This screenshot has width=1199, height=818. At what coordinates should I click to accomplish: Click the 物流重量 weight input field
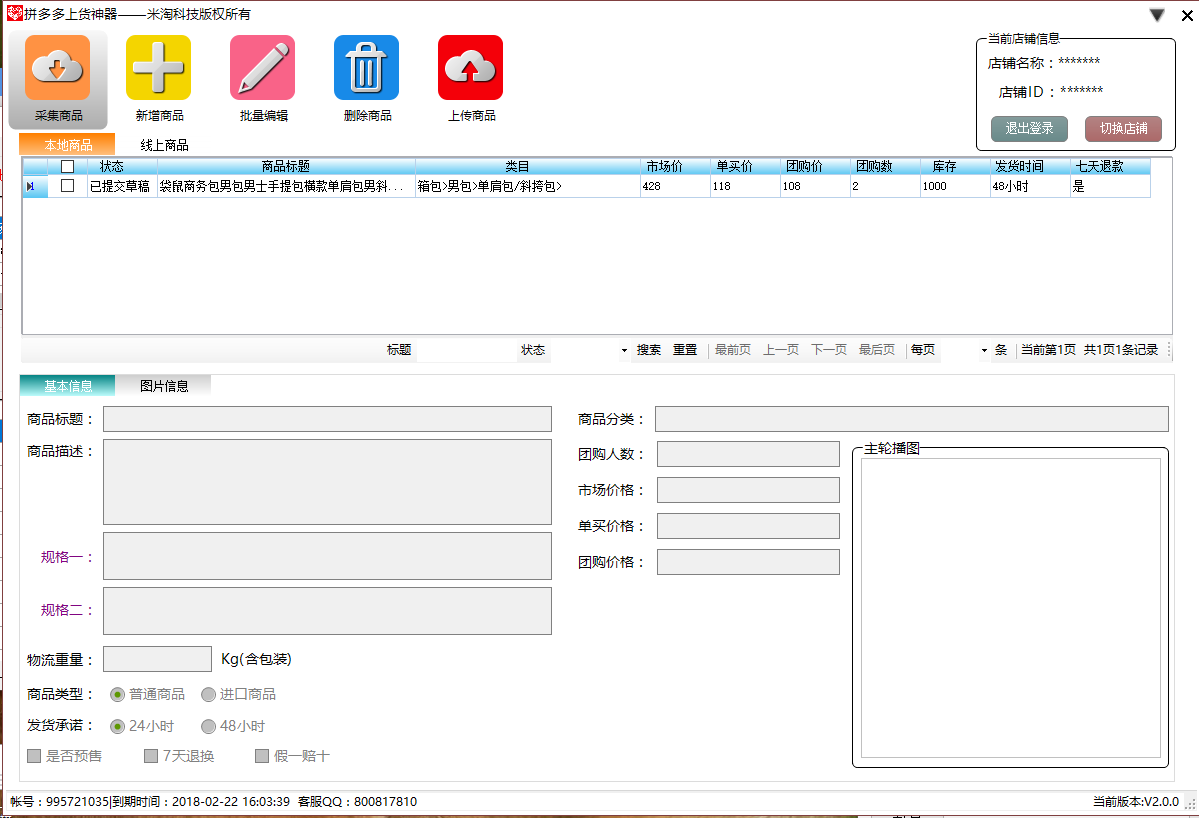[157, 658]
